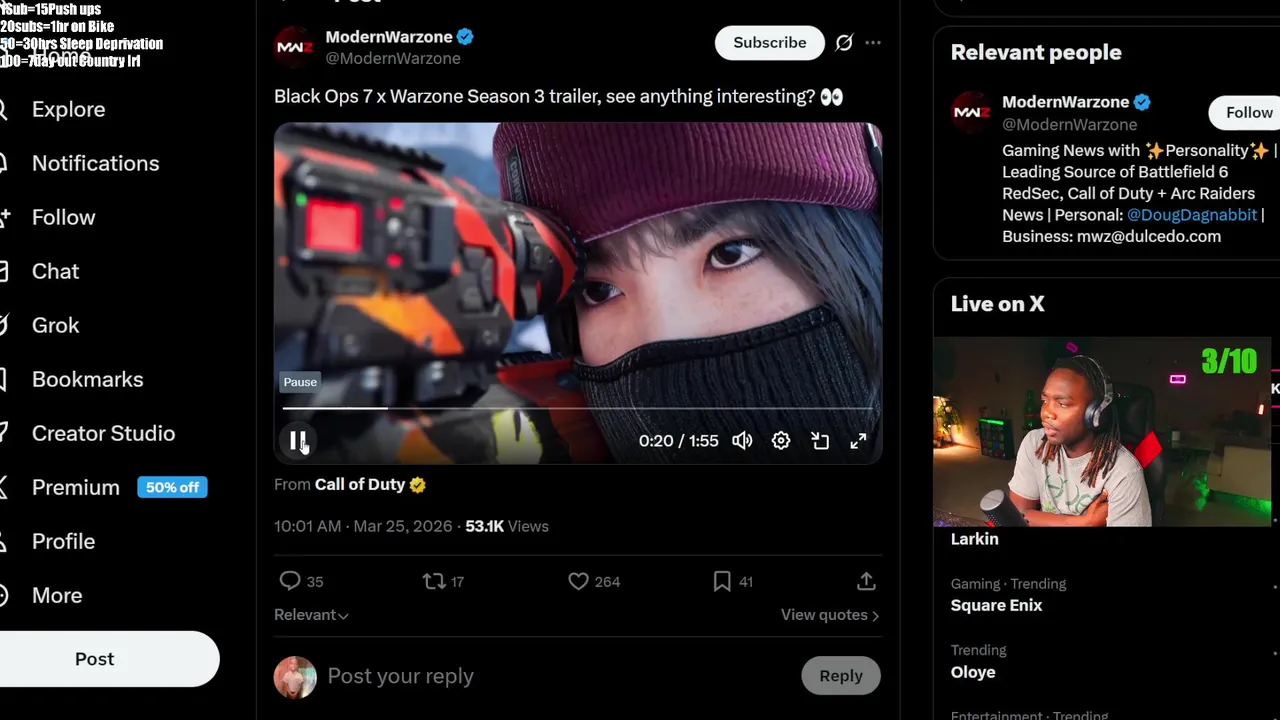Click the video progress bar
1280x720 pixels.
[x=578, y=408]
